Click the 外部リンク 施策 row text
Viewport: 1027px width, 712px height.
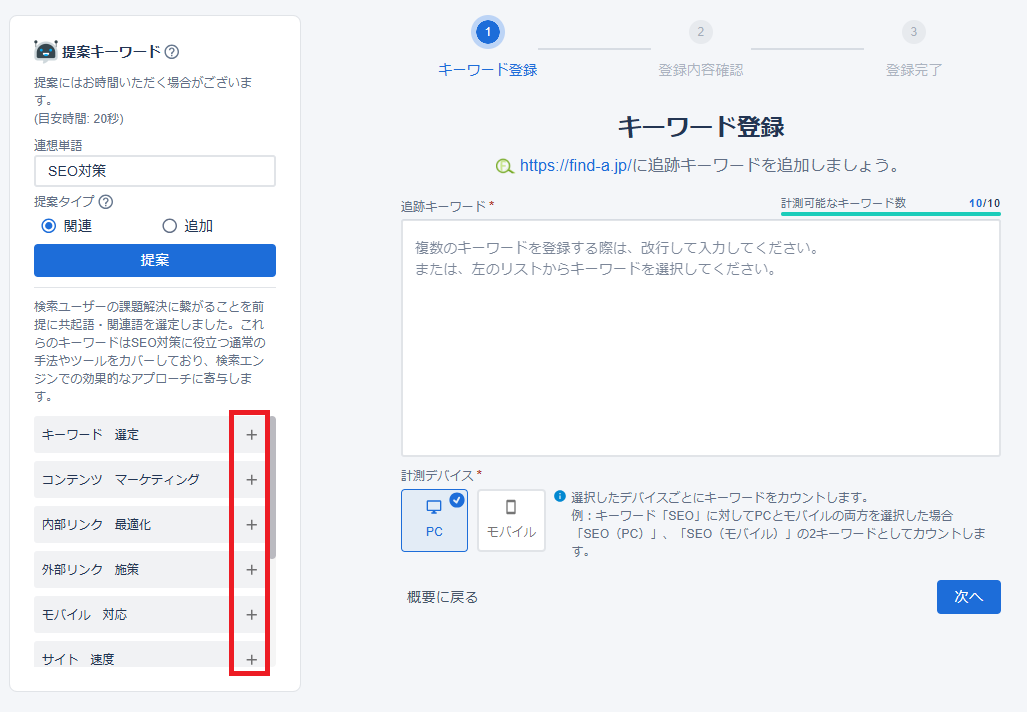[x=90, y=570]
